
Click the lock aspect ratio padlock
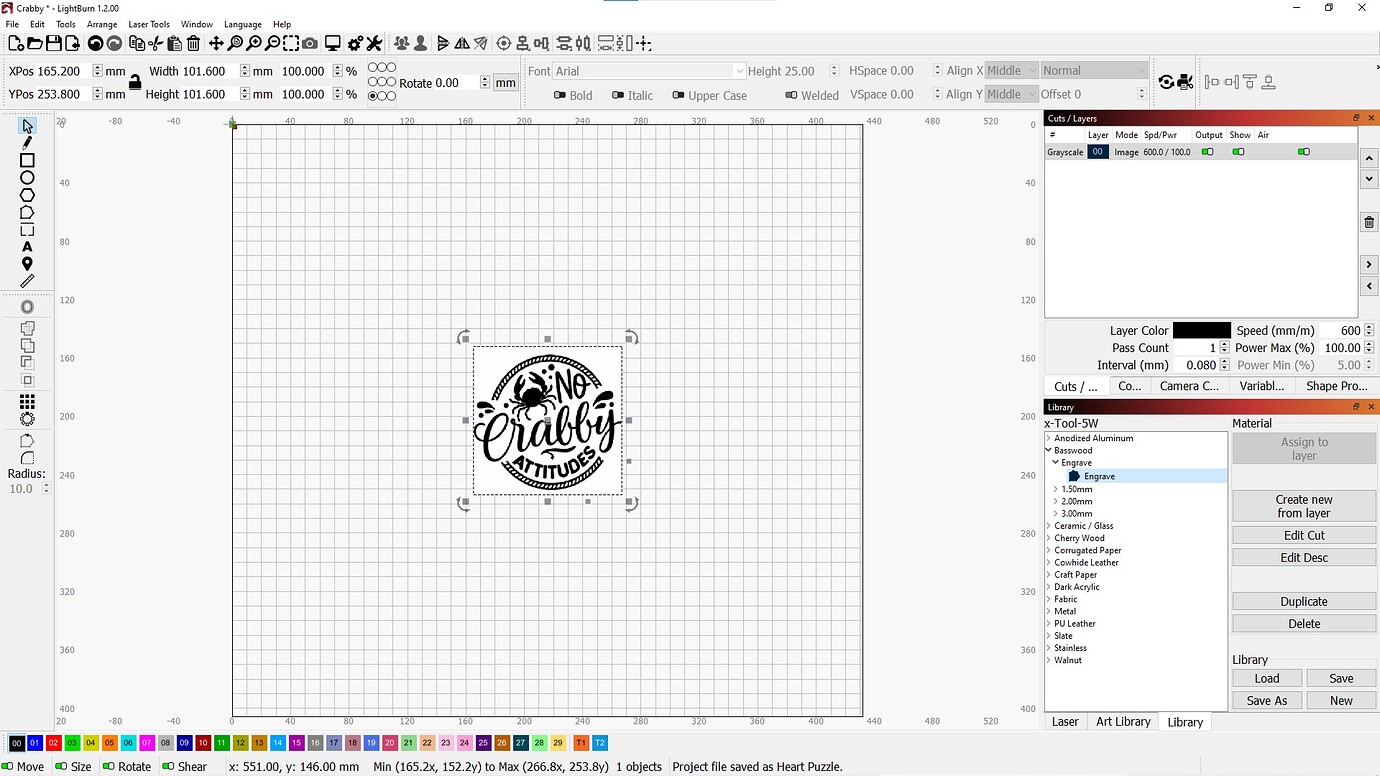pyautogui.click(x=135, y=83)
